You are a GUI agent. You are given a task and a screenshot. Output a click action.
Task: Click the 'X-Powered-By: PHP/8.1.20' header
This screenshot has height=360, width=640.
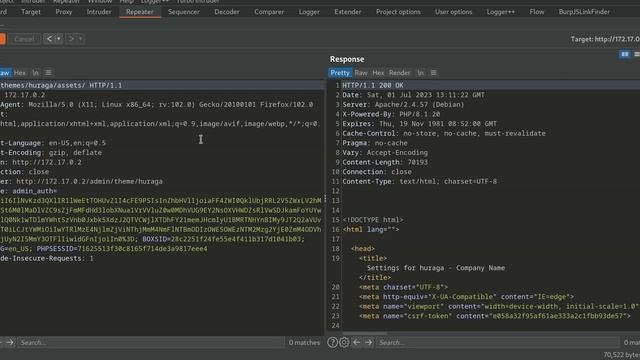pyautogui.click(x=391, y=114)
